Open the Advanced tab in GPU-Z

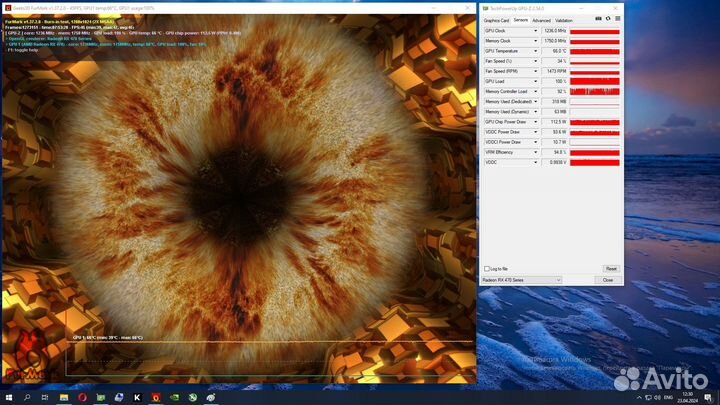pyautogui.click(x=541, y=21)
